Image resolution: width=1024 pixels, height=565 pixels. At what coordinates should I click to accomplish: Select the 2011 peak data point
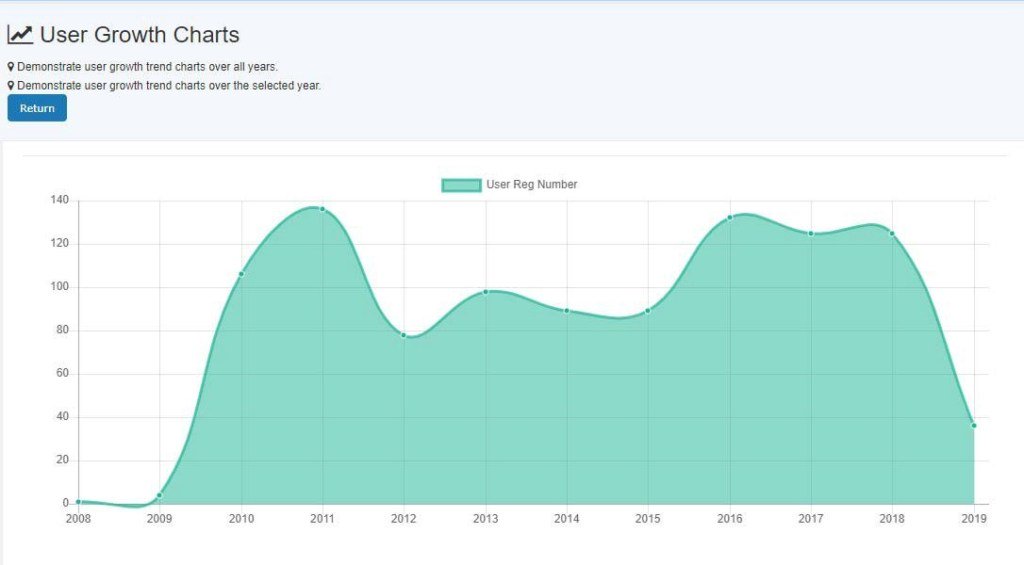point(322,209)
